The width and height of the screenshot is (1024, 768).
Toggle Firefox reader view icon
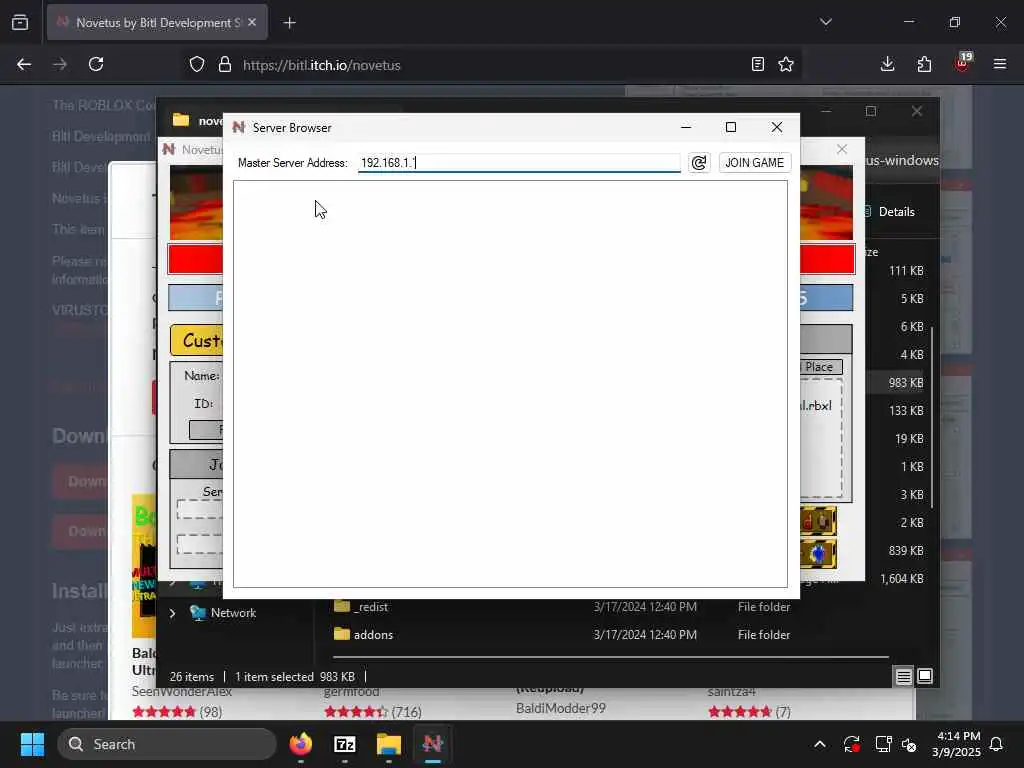(758, 64)
